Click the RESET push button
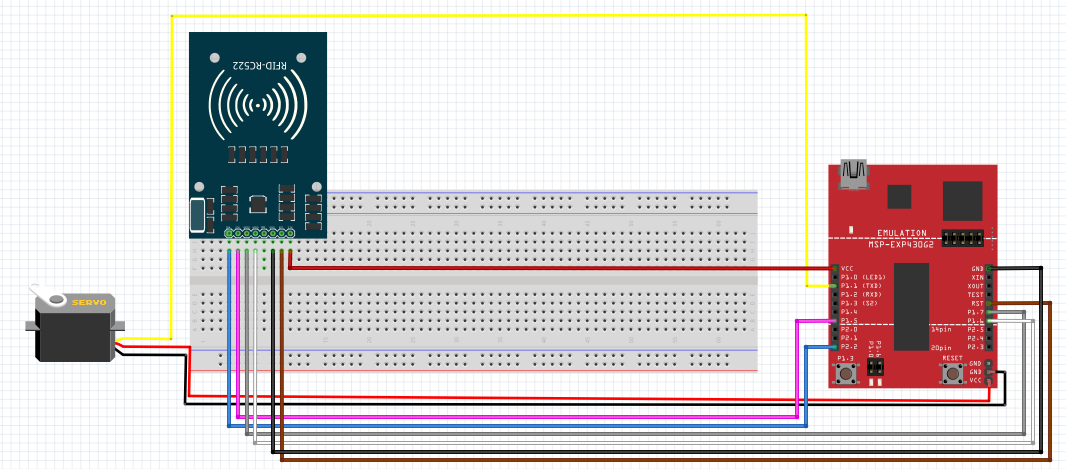 tap(952, 372)
